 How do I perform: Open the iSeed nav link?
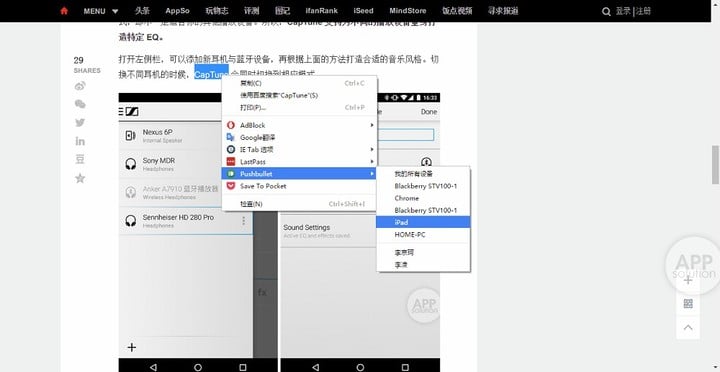point(363,11)
